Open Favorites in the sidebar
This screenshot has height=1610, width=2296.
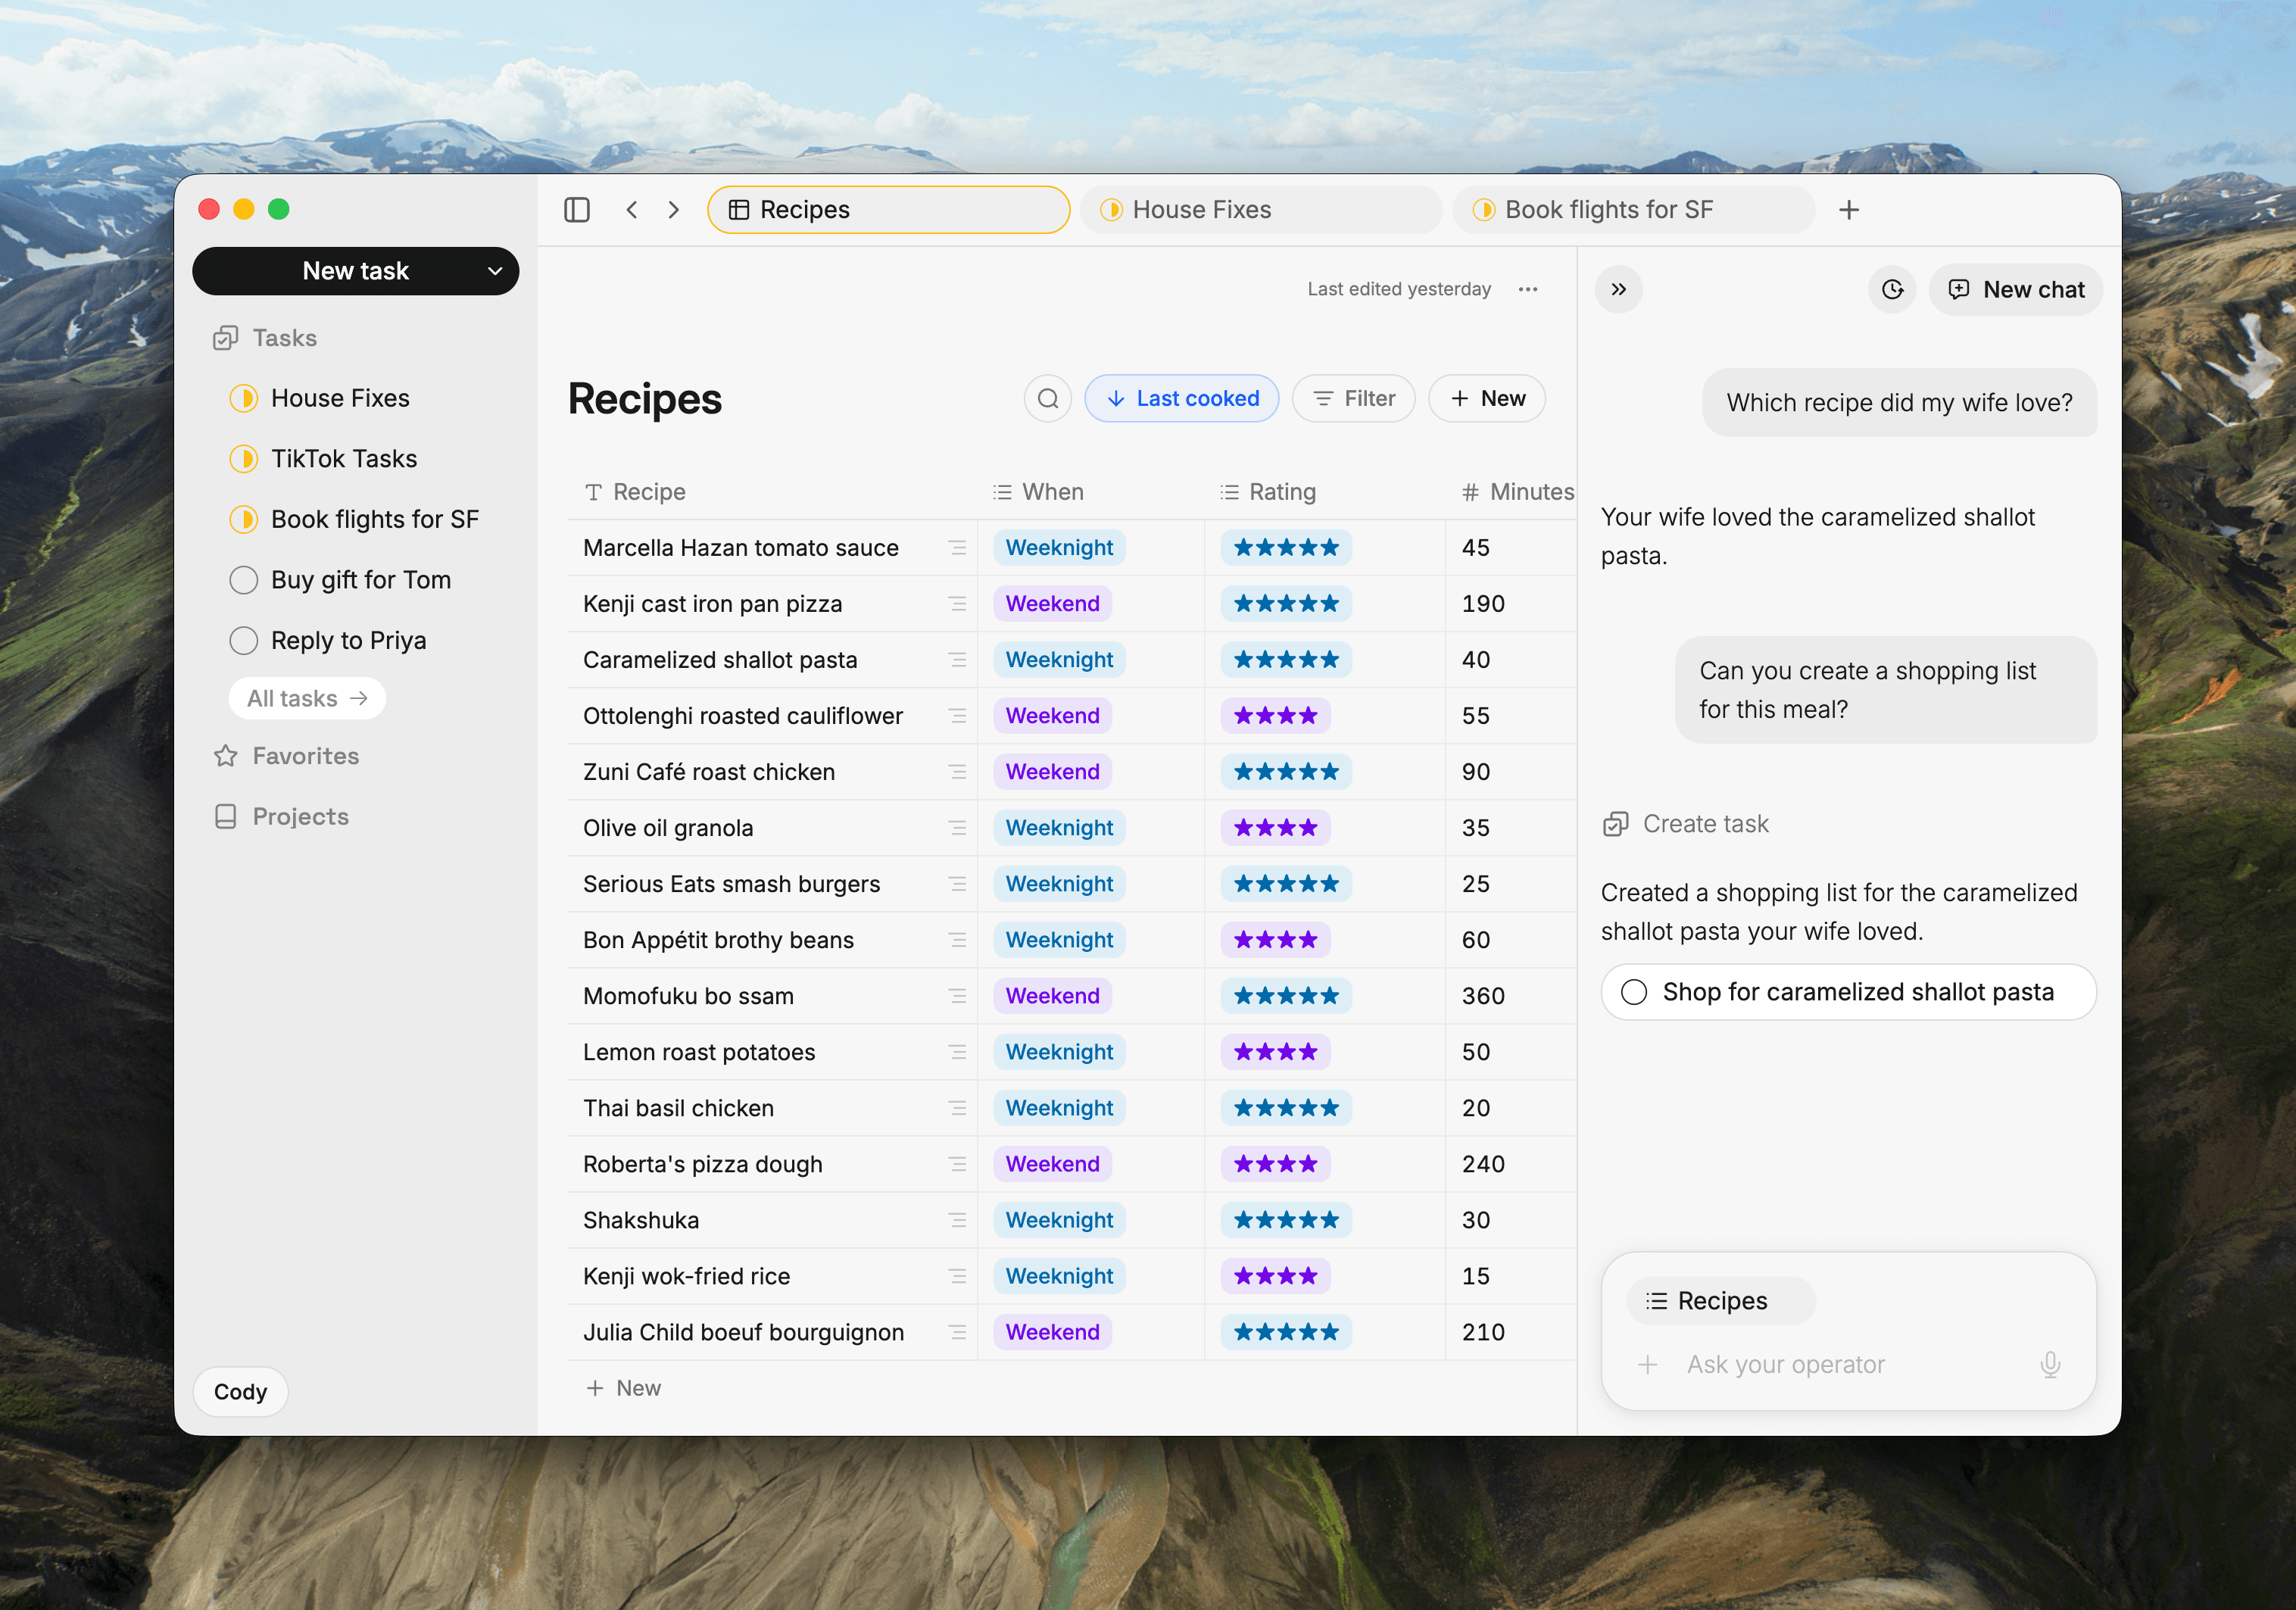coord(305,756)
